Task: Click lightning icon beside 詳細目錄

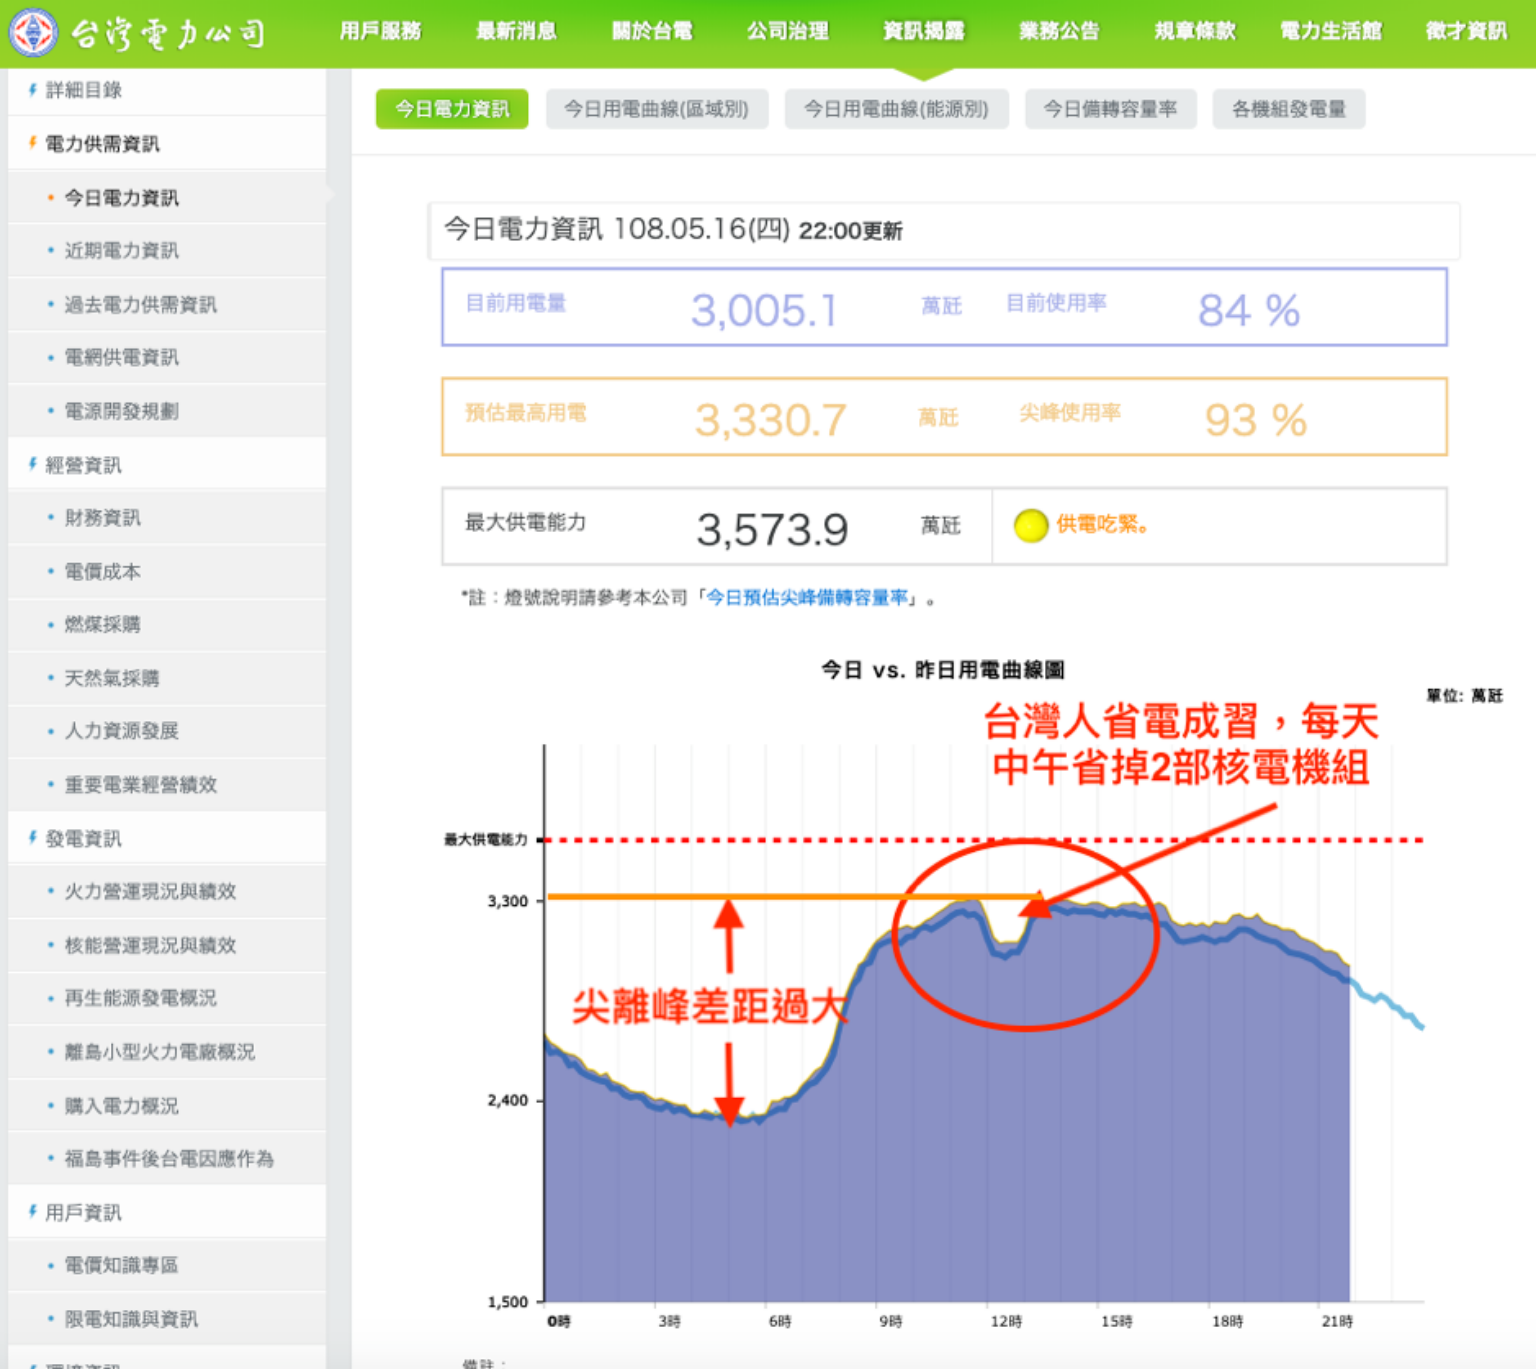Action: tap(32, 90)
